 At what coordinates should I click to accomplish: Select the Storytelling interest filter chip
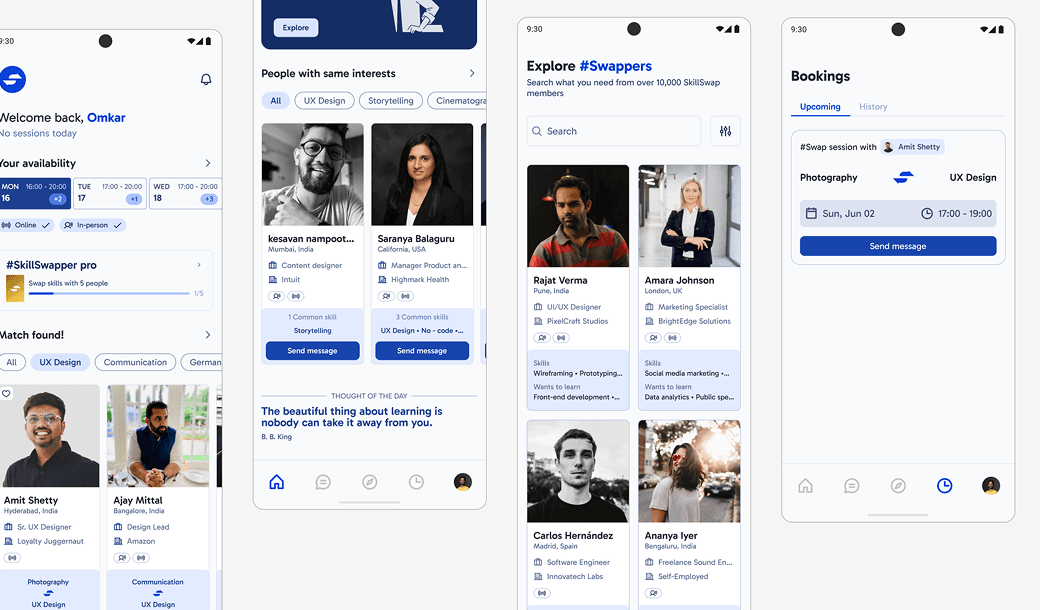pos(391,101)
